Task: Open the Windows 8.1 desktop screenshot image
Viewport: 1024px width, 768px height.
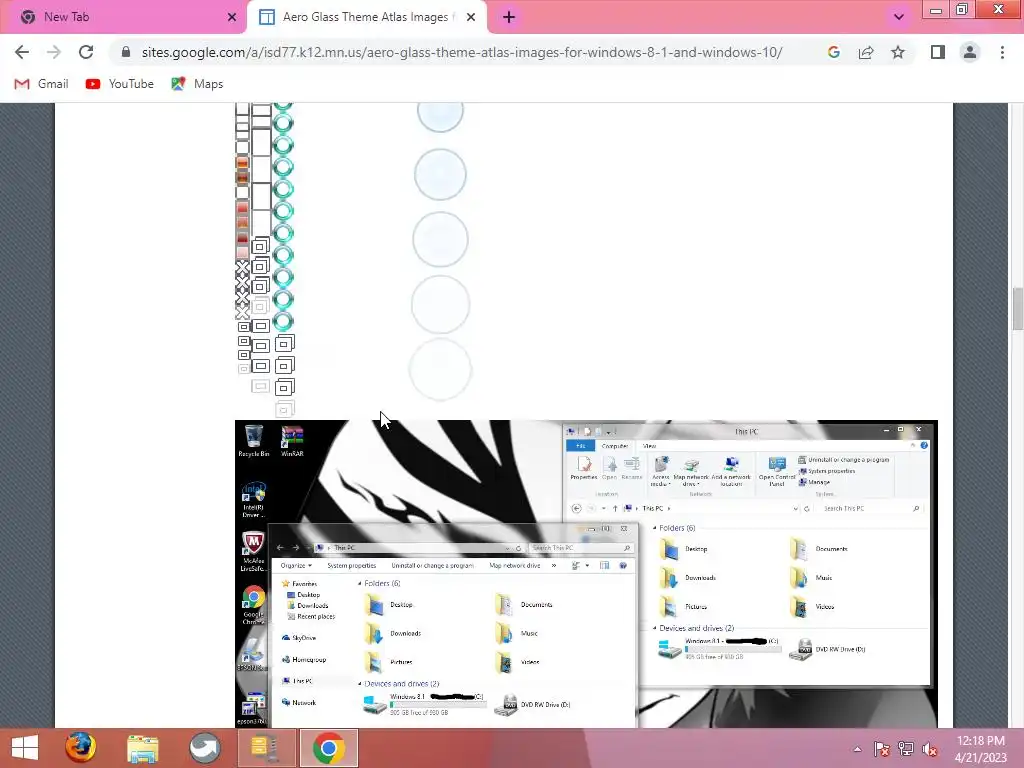Action: pyautogui.click(x=586, y=573)
